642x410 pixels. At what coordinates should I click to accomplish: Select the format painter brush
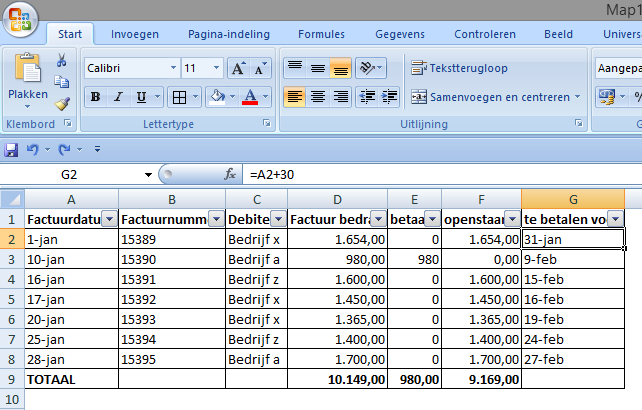(62, 104)
